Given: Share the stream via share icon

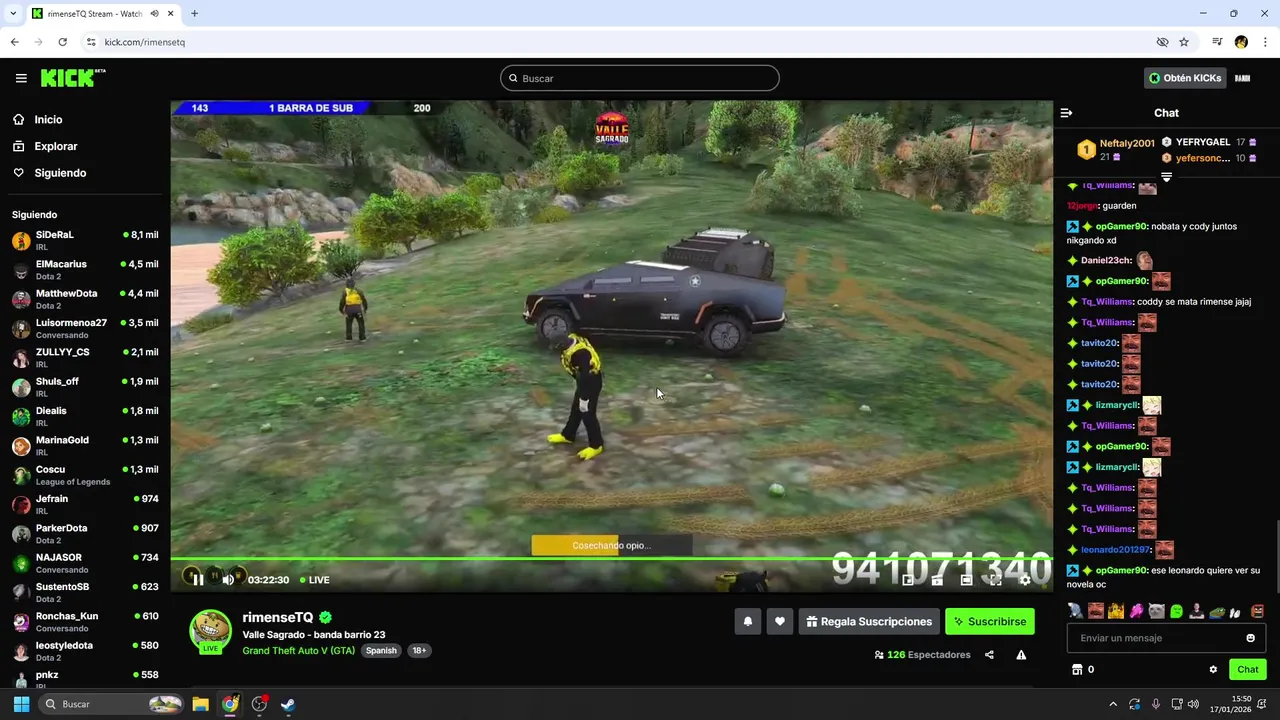Looking at the screenshot, I should pyautogui.click(x=989, y=655).
